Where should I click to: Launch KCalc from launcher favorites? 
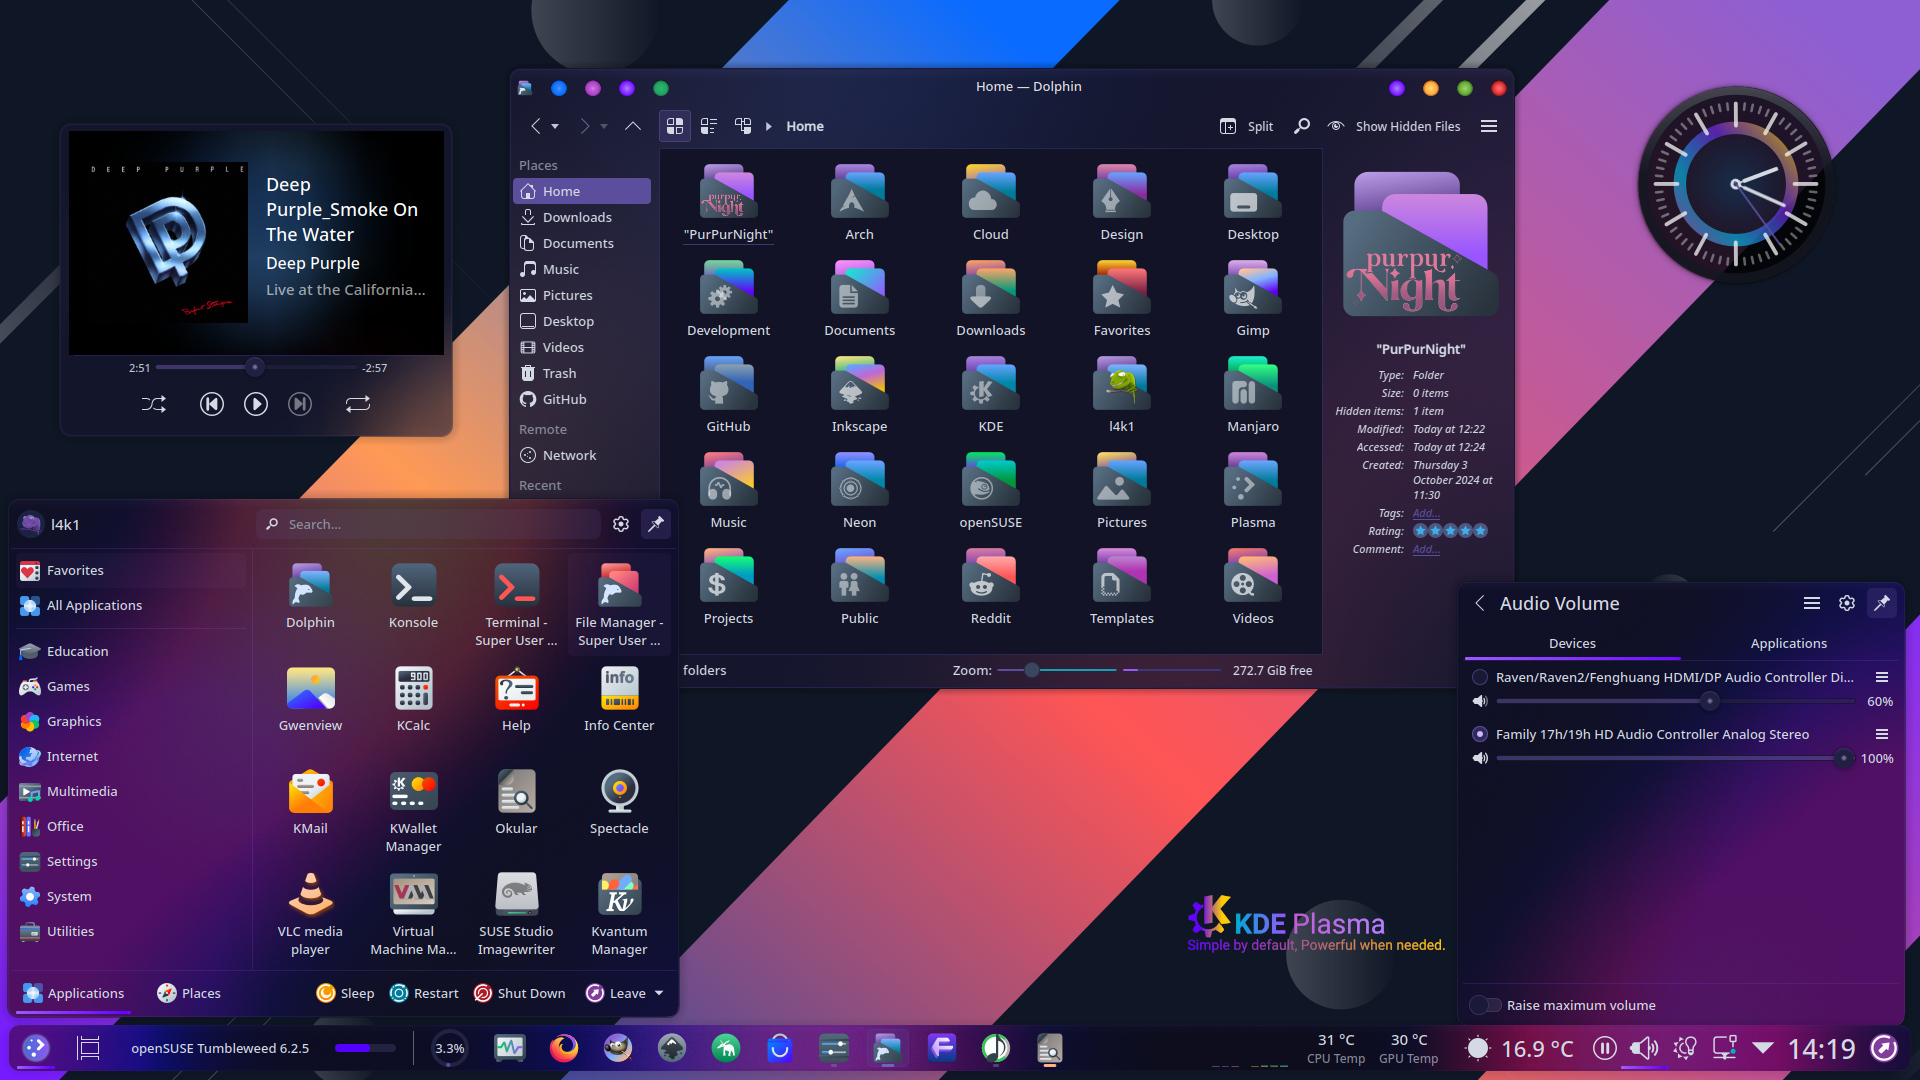point(413,699)
